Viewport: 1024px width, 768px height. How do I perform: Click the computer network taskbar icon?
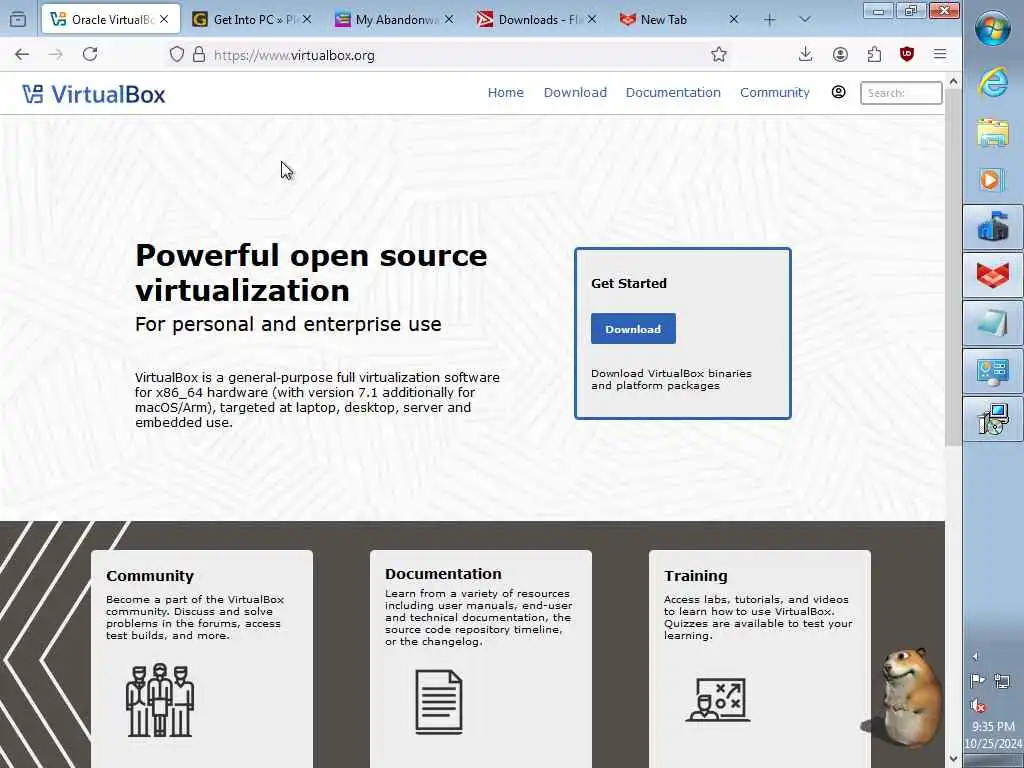pyautogui.click(x=993, y=420)
